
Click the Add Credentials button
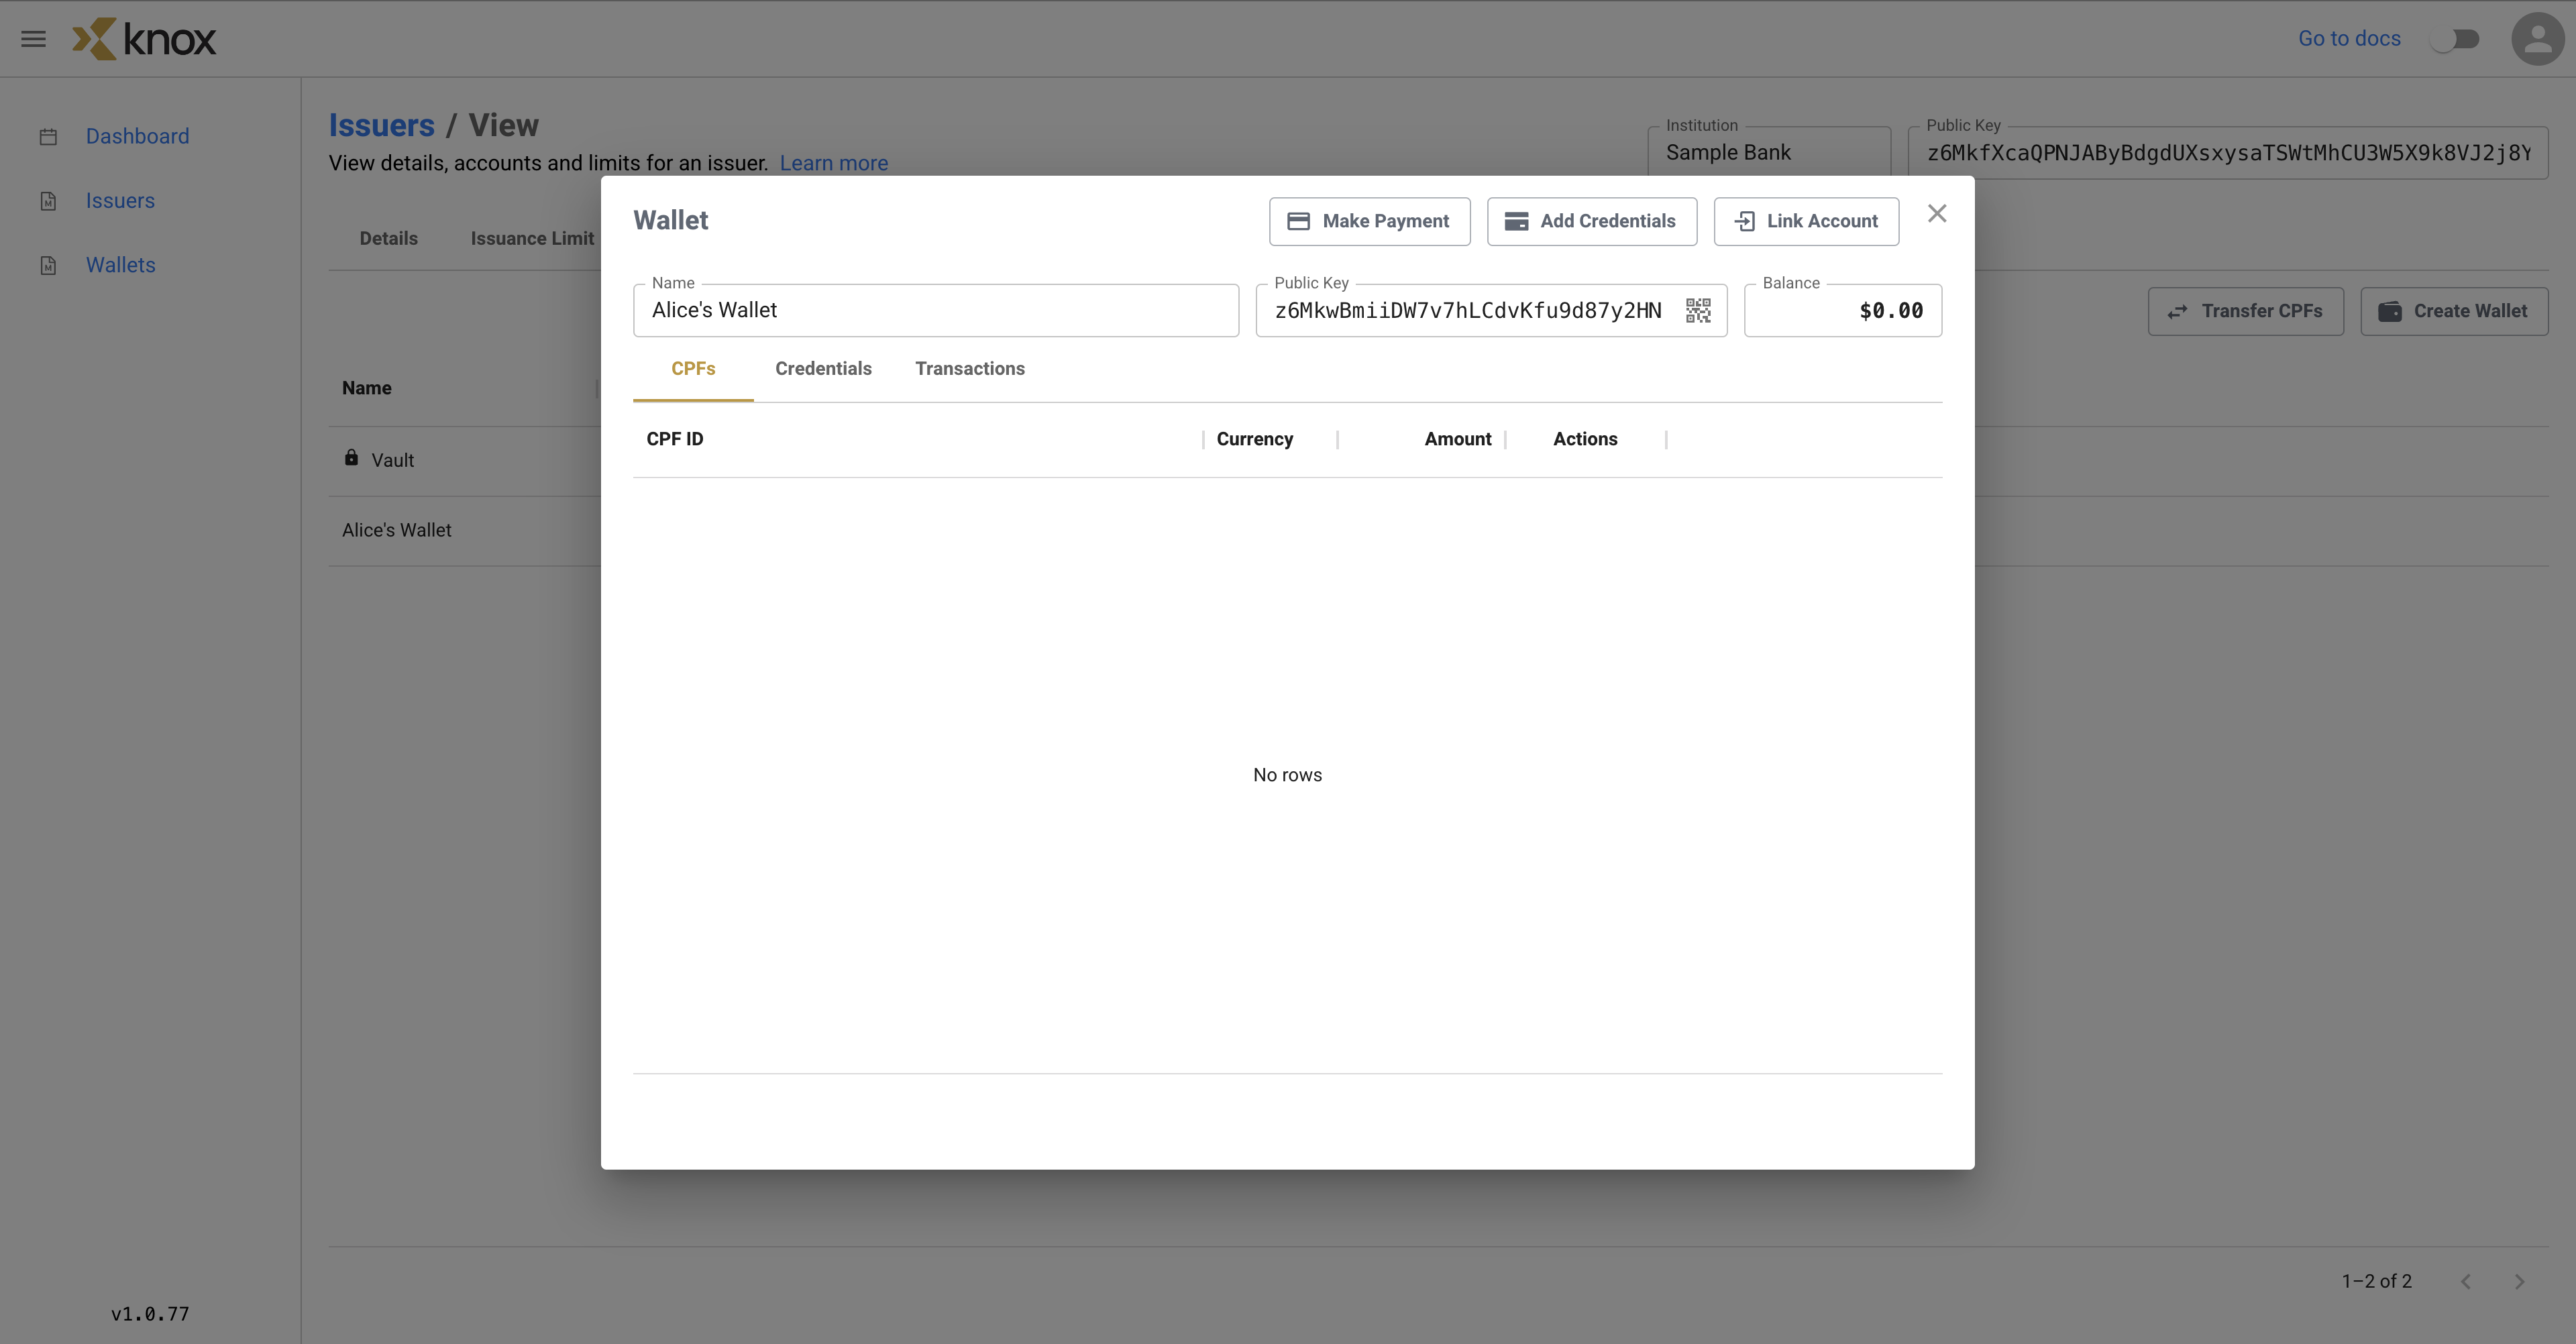click(x=1591, y=221)
